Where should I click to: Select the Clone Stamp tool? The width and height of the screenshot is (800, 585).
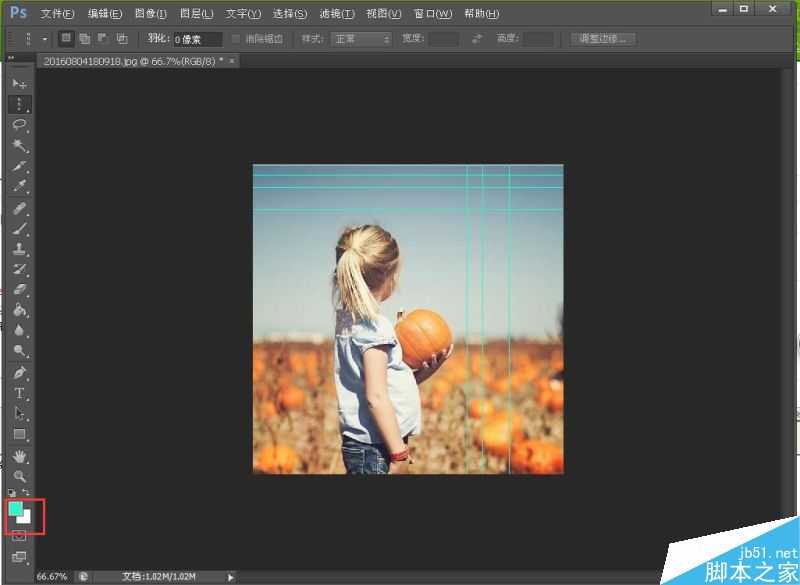click(19, 248)
